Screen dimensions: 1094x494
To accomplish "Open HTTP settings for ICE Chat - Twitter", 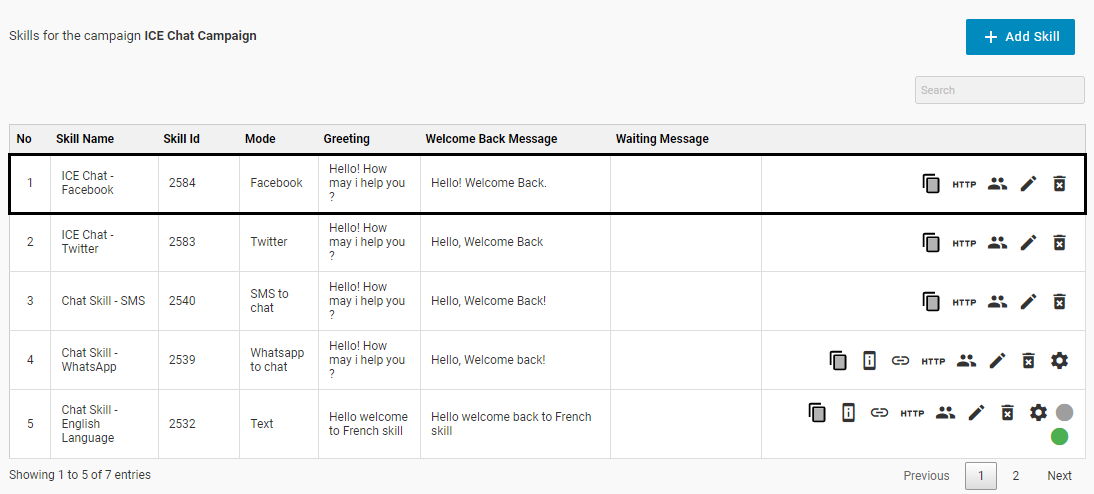I will 964,243.
